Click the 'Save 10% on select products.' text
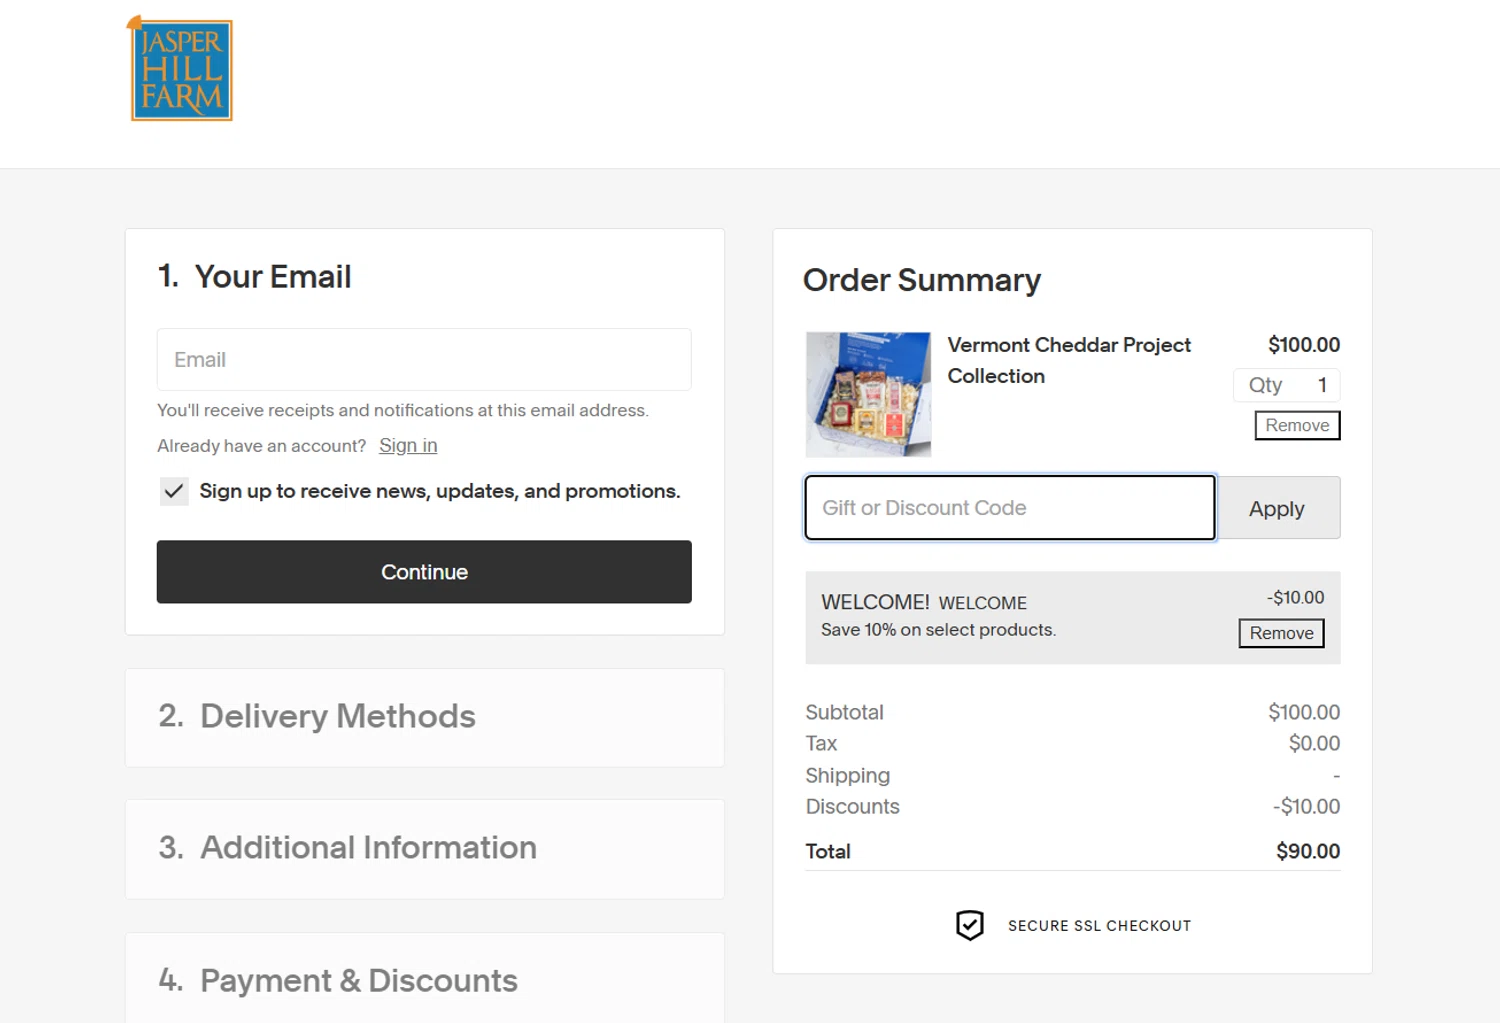Viewport: 1500px width, 1023px height. click(x=938, y=630)
